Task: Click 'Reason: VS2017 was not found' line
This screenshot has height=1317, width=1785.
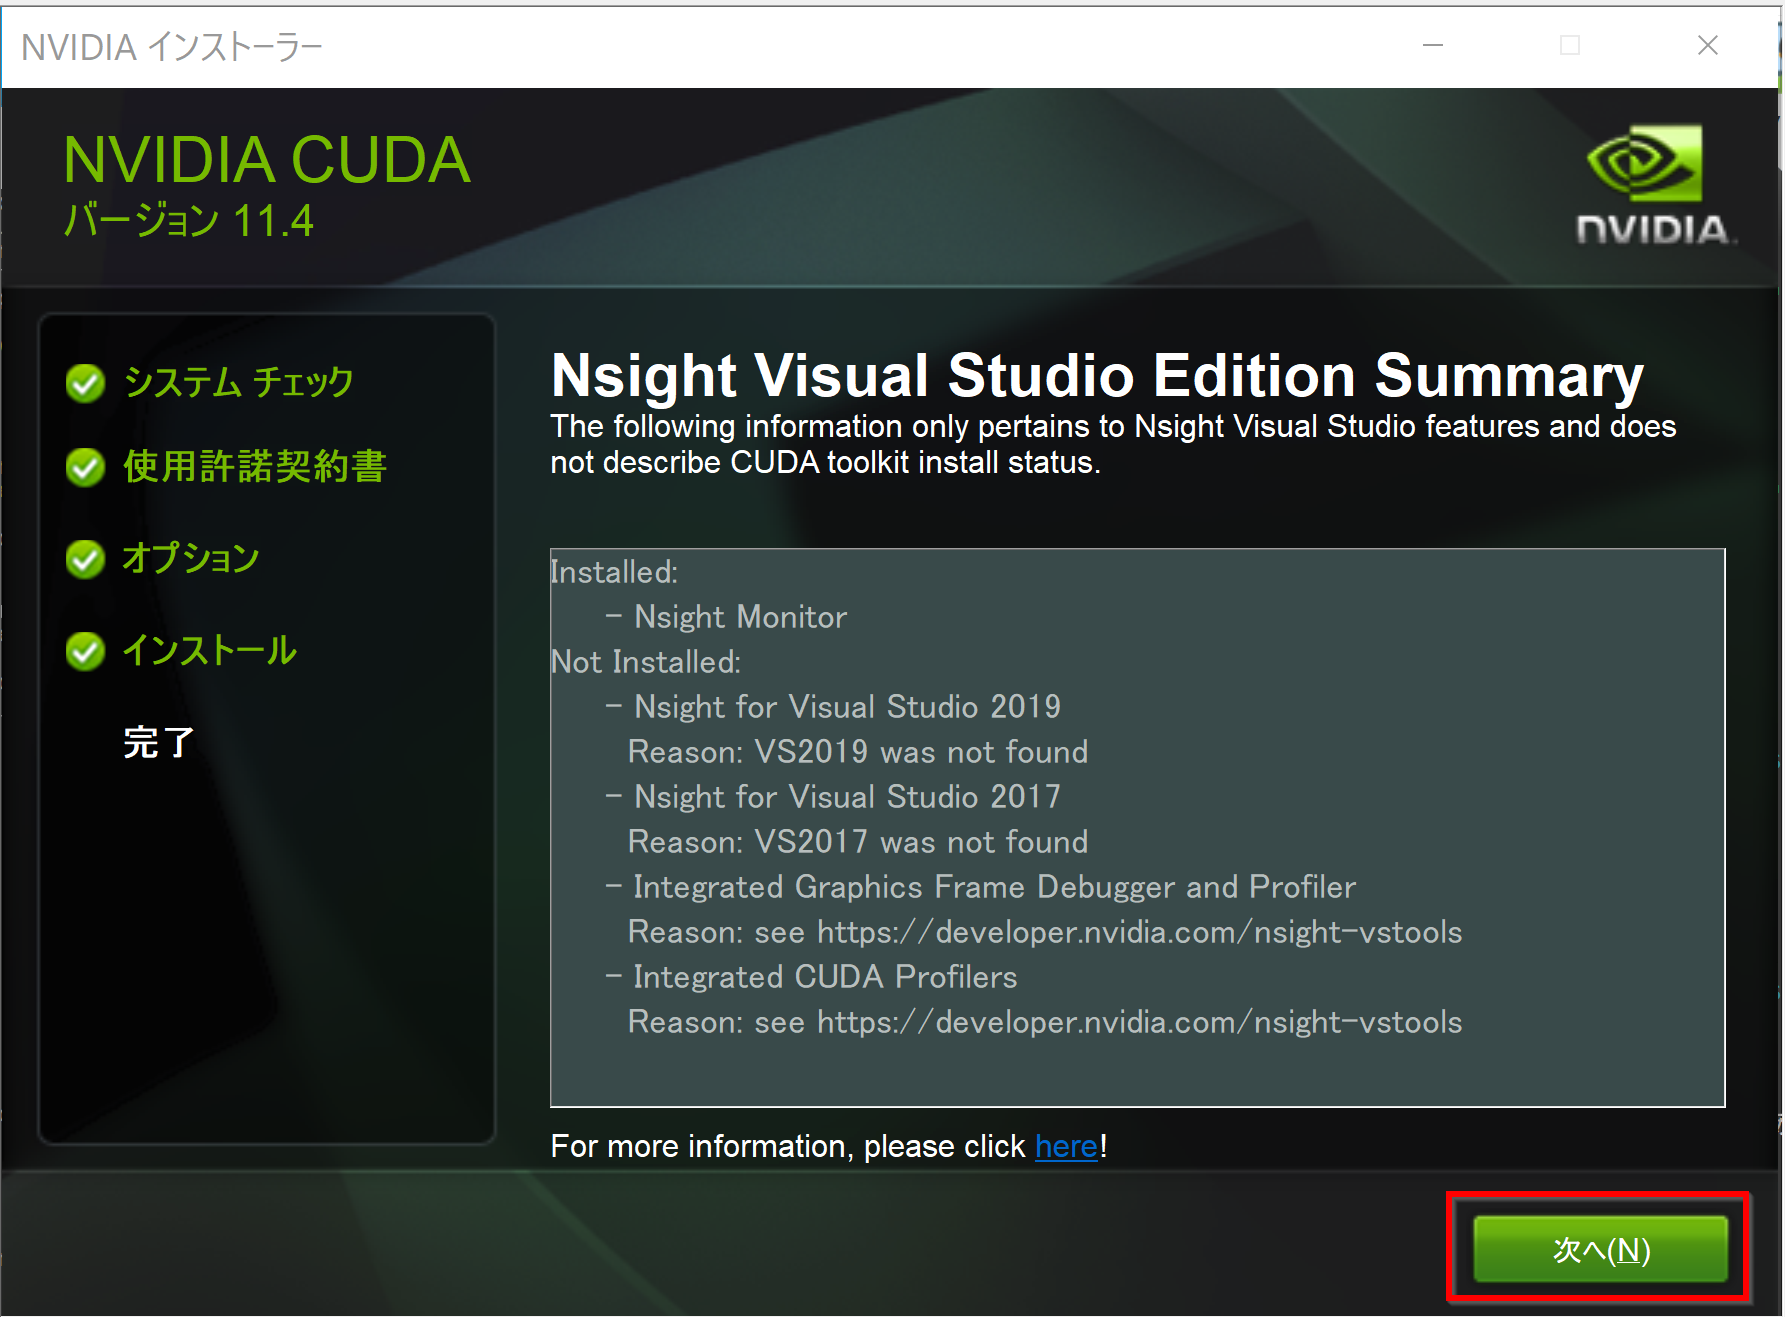Action: 858,842
